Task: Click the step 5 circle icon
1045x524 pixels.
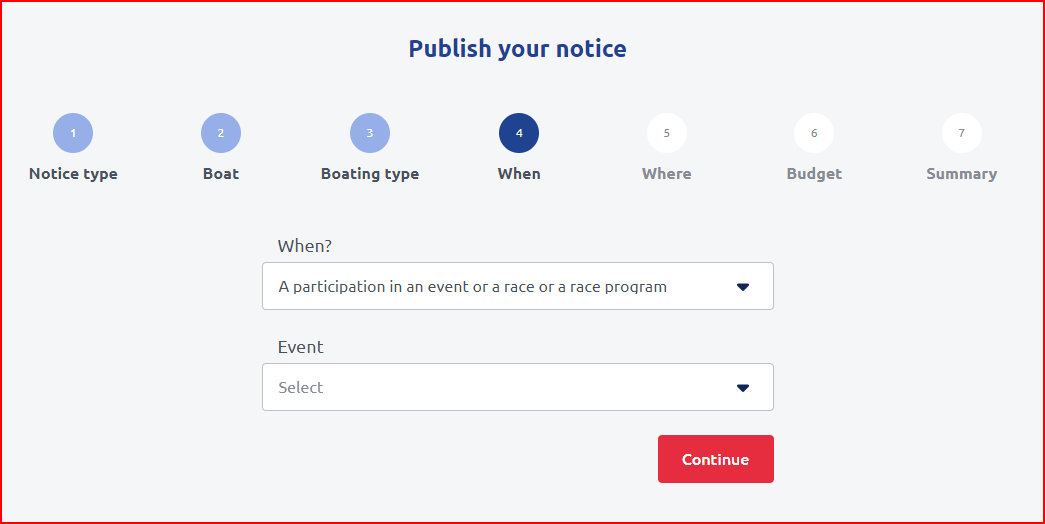Action: pyautogui.click(x=667, y=133)
